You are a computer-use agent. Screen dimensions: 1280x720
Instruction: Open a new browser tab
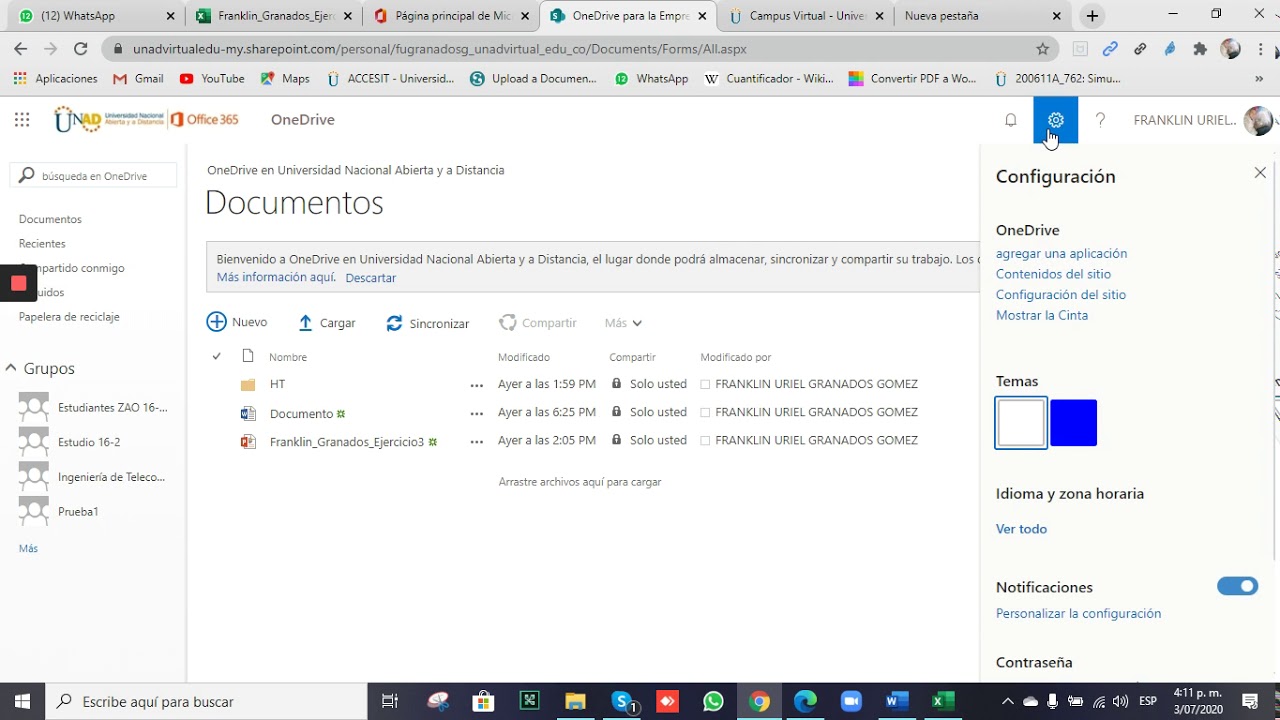click(1092, 16)
